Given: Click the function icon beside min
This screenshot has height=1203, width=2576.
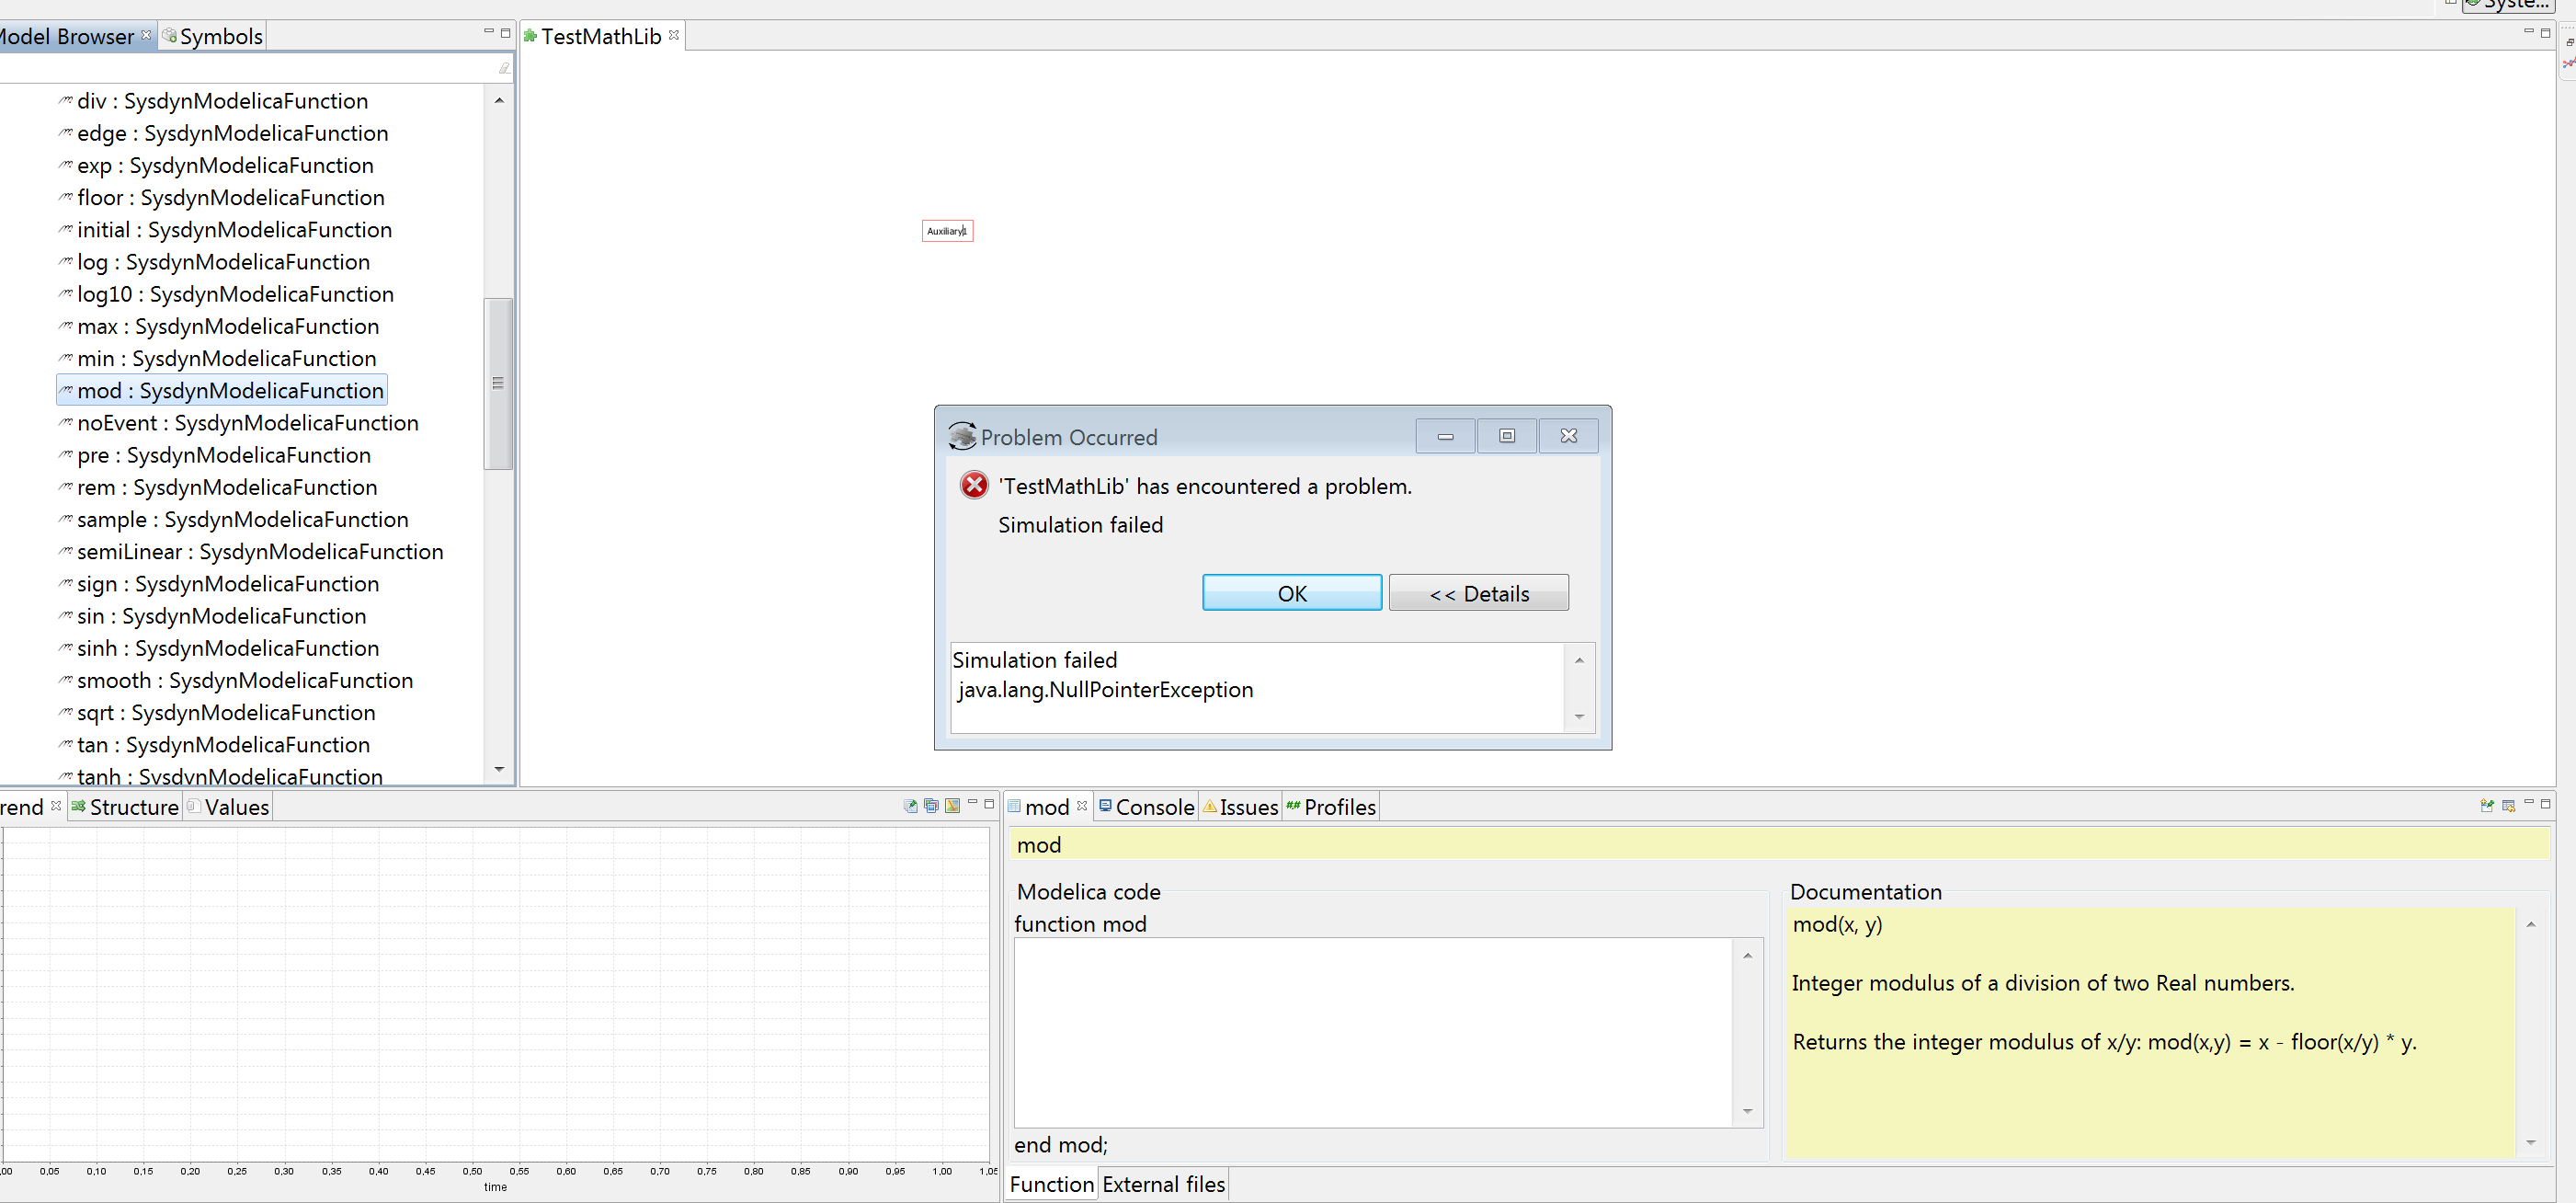Looking at the screenshot, I should pos(66,357).
